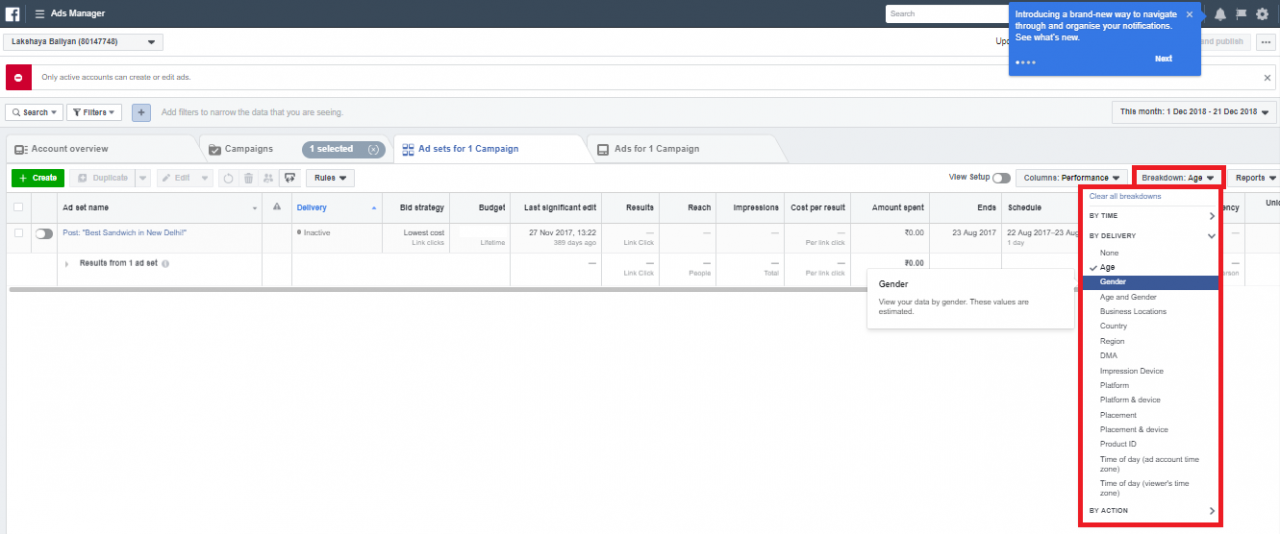1280x534 pixels.
Task: Open the Duplicate dropdown arrow
Action: pyautogui.click(x=143, y=178)
